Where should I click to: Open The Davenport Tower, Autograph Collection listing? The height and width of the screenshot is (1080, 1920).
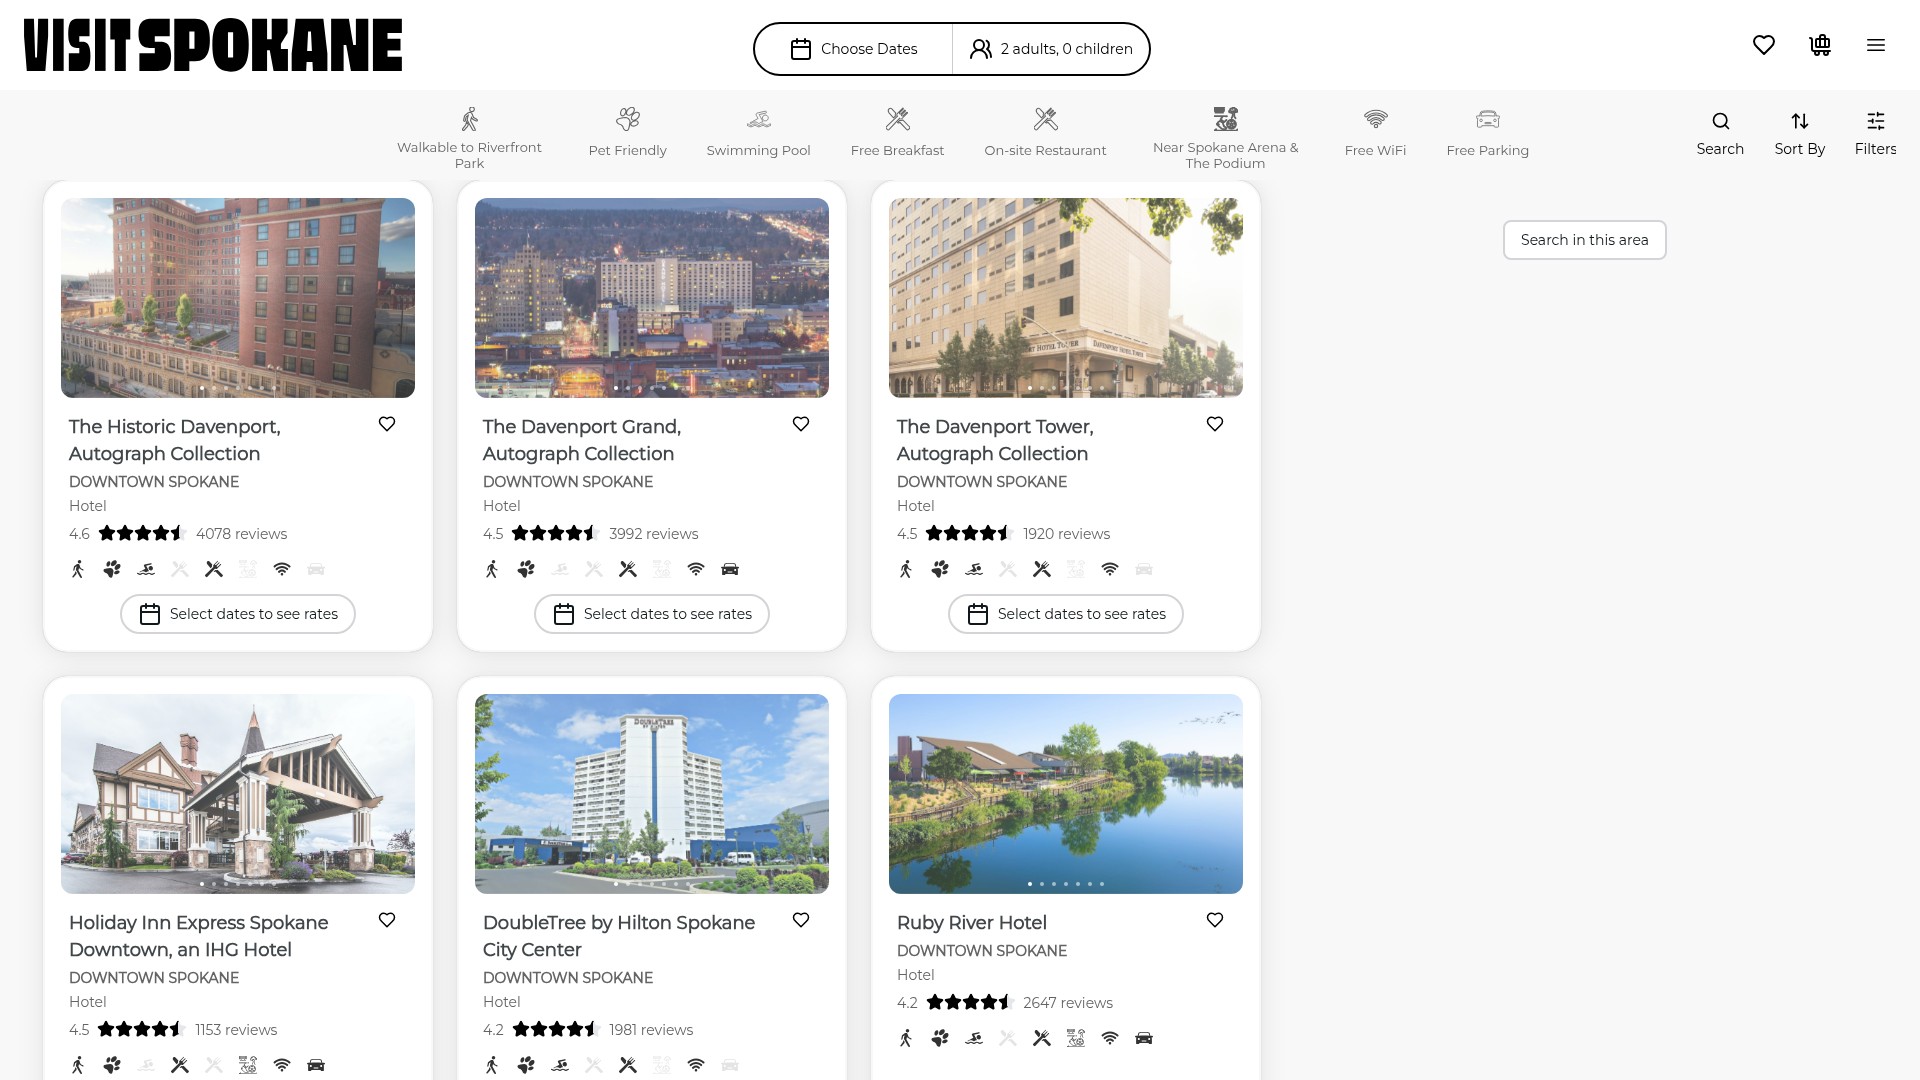pos(995,440)
